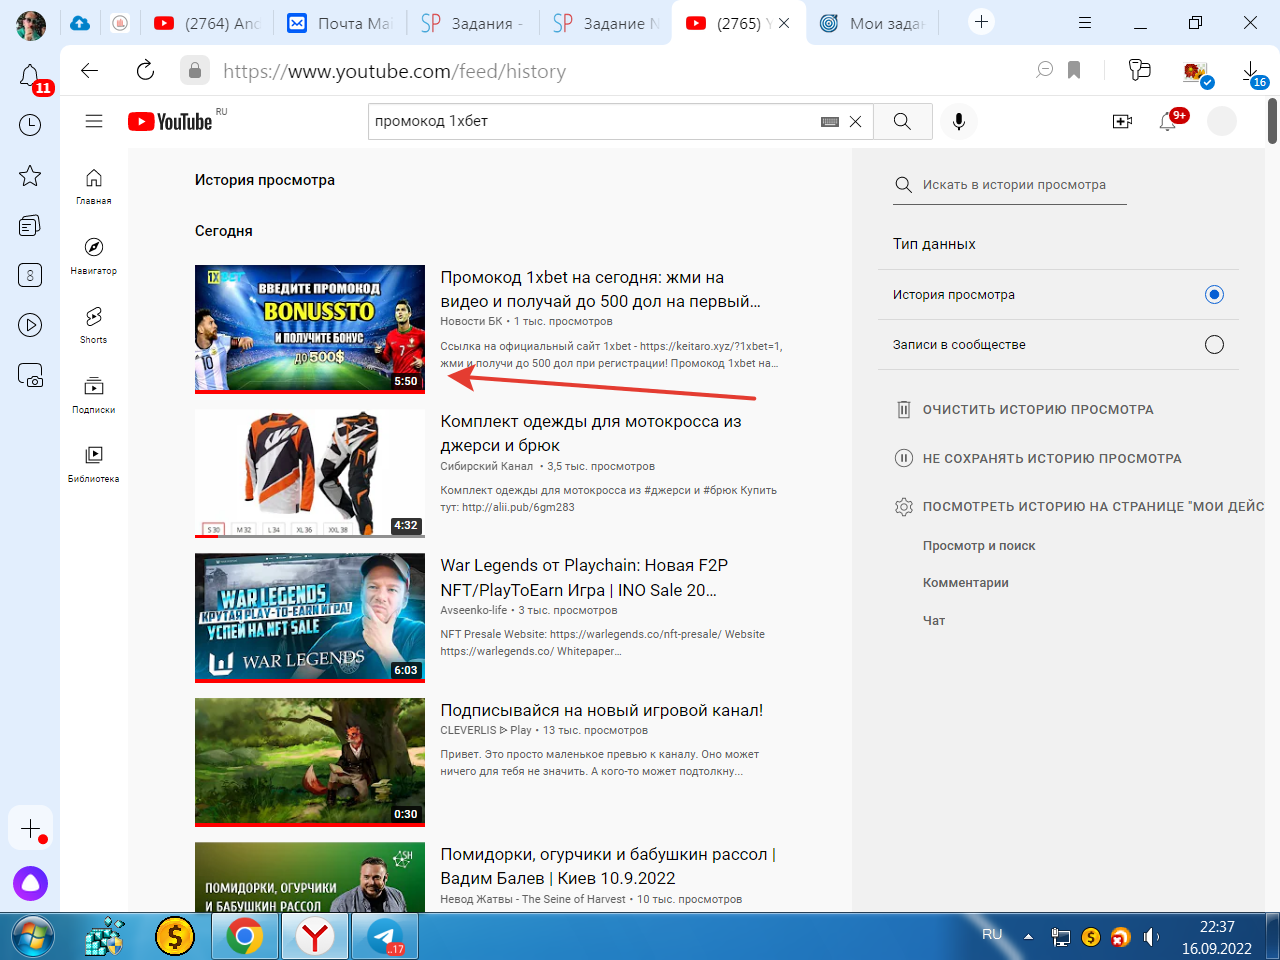1280x960 pixels.
Task: Open the create video camera icon
Action: (1122, 121)
